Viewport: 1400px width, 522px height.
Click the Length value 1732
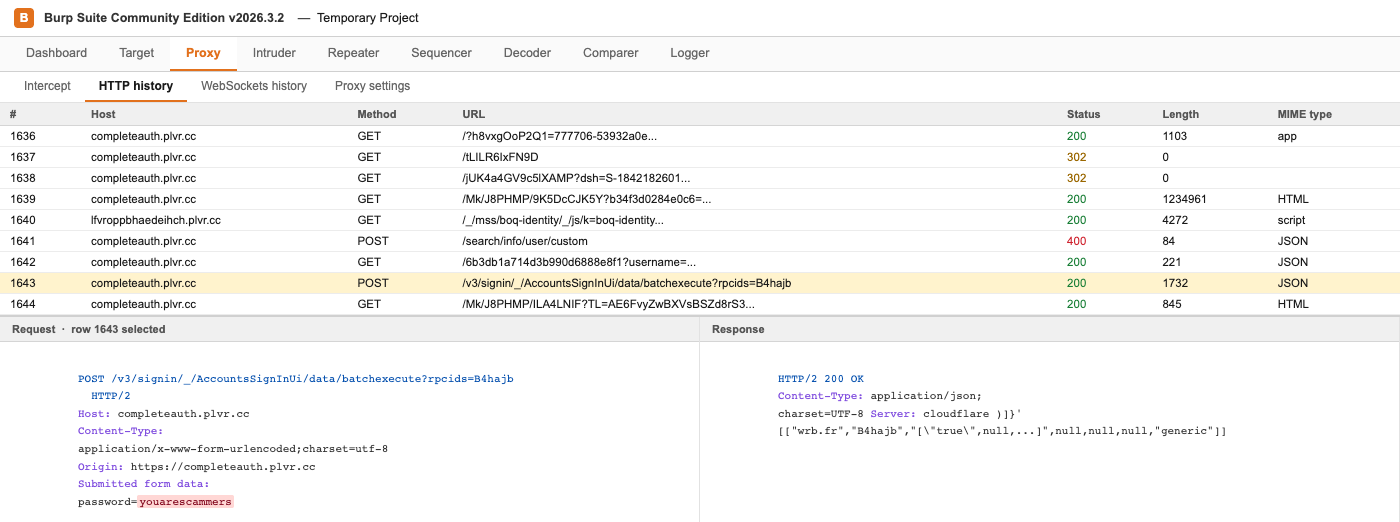pyautogui.click(x=1175, y=283)
